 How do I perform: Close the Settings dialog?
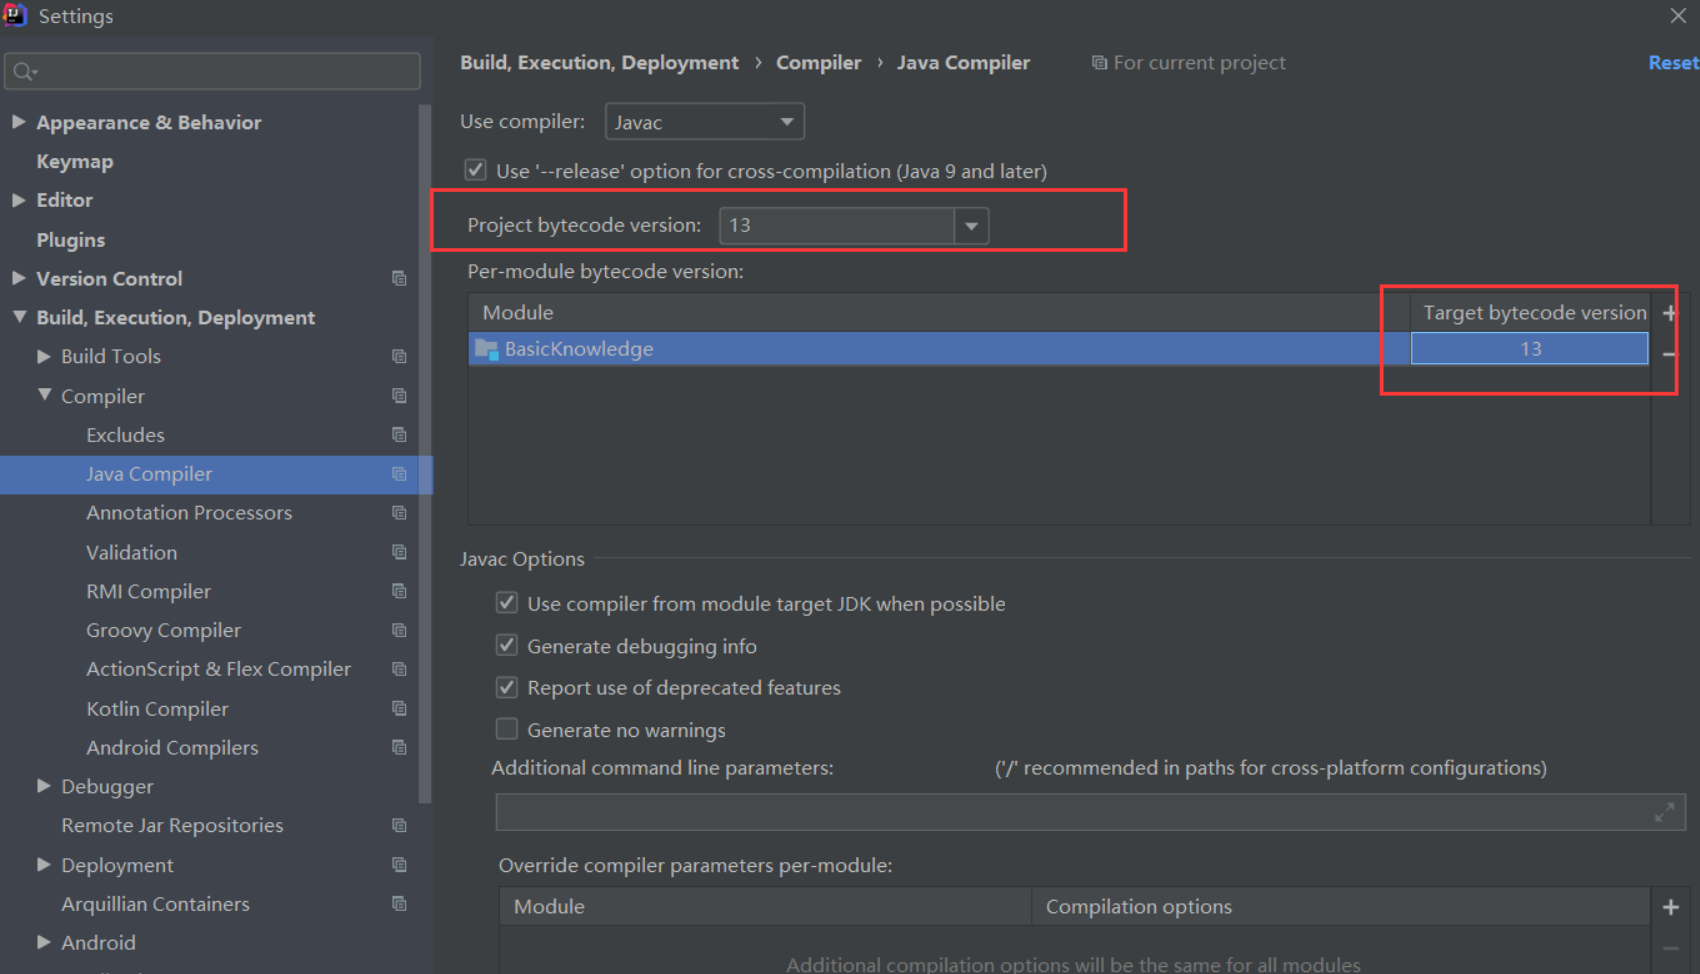pos(1678,16)
